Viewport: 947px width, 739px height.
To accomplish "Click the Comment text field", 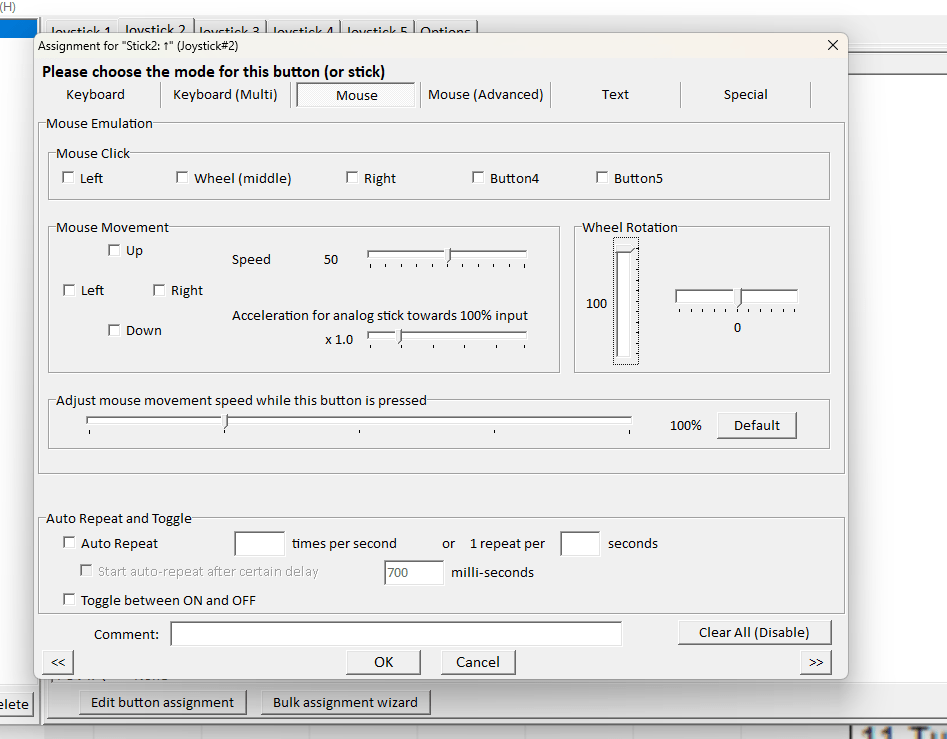I will pos(396,634).
